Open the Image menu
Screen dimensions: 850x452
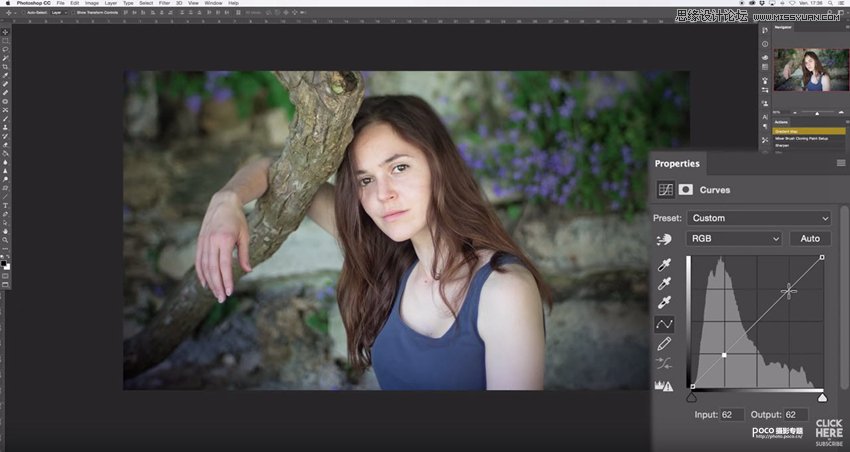point(91,3)
